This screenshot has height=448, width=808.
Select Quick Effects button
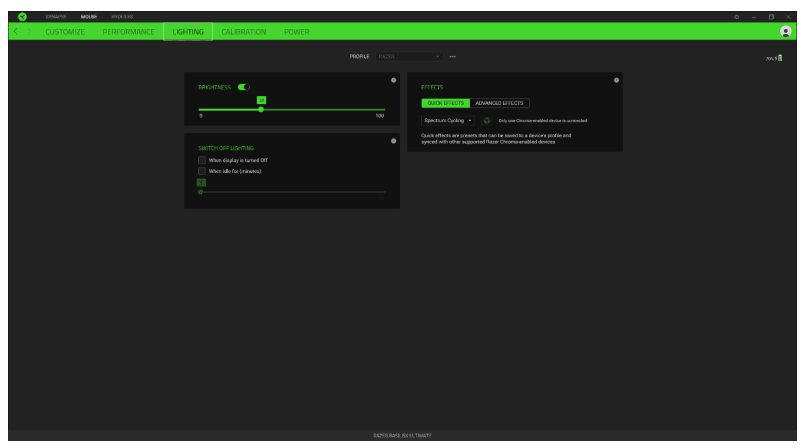click(446, 103)
